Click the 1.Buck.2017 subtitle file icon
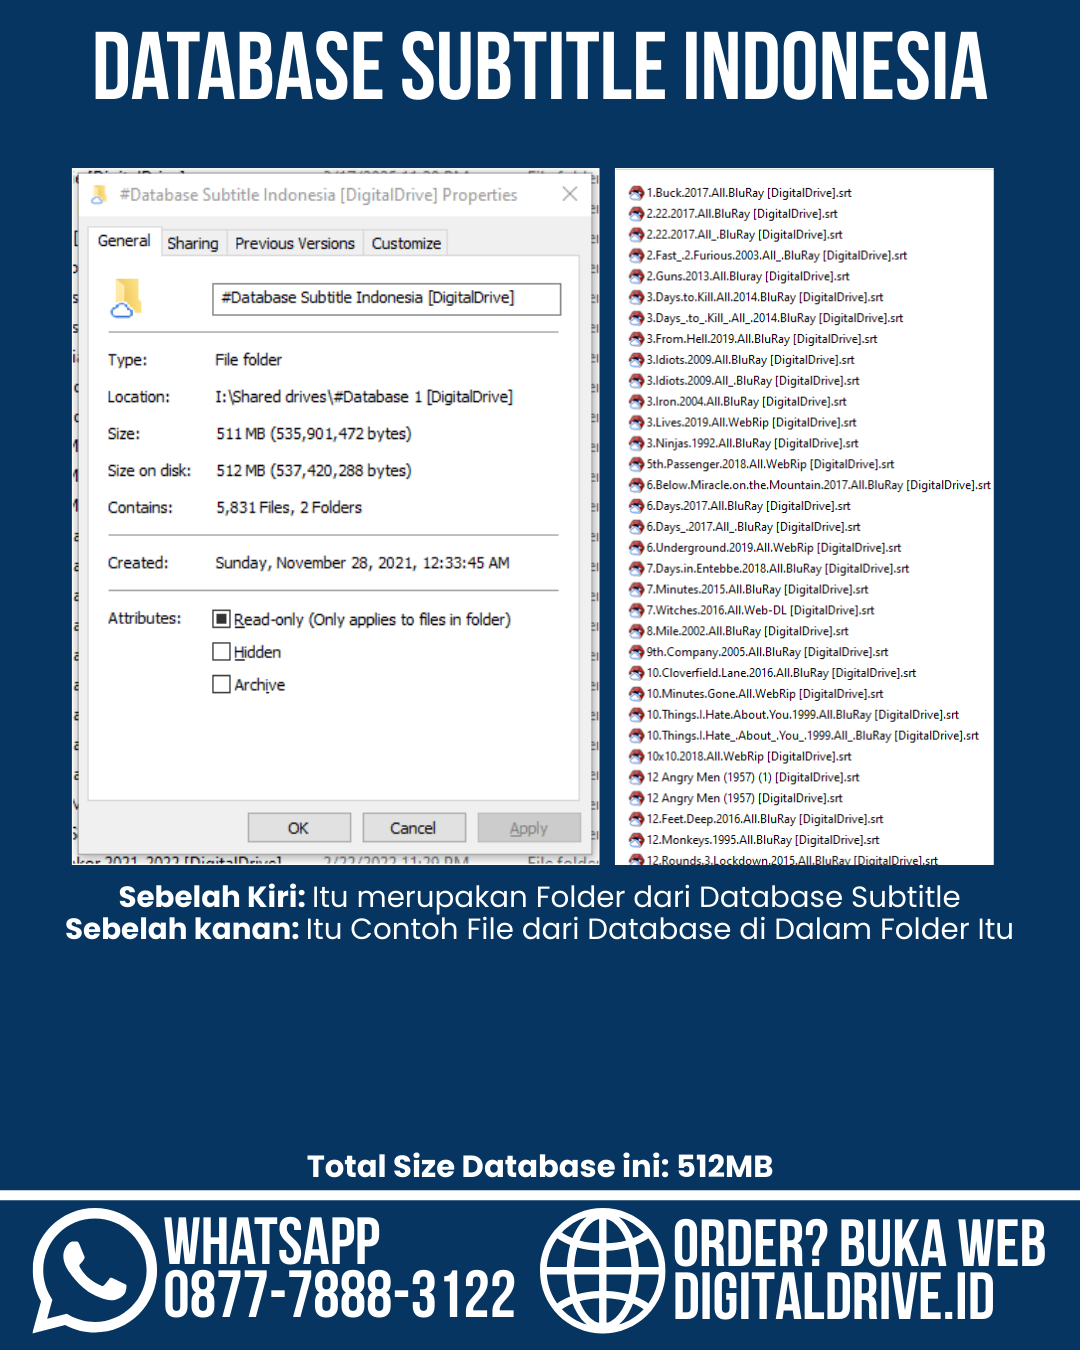Viewport: 1080px width, 1350px height. point(636,193)
